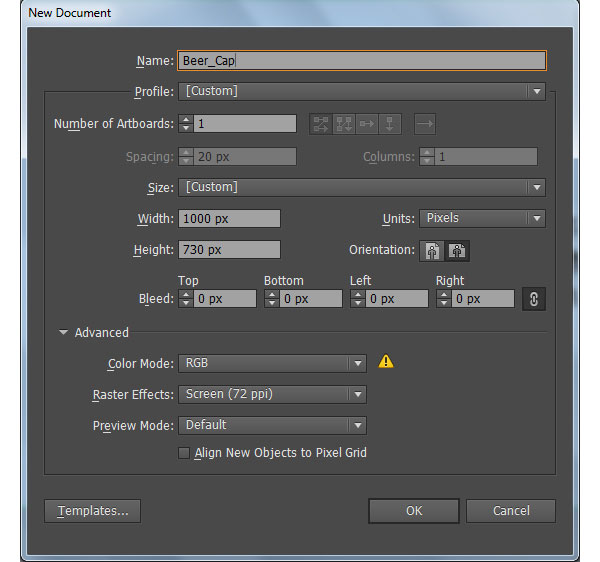Adjust the Top bleed stepper
The image size is (600, 562).
coord(186,299)
